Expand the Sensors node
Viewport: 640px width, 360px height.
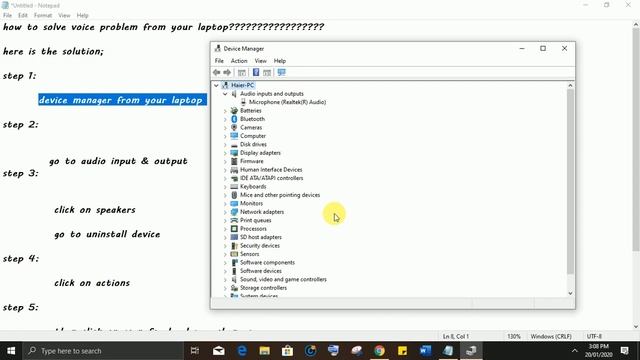(225, 254)
